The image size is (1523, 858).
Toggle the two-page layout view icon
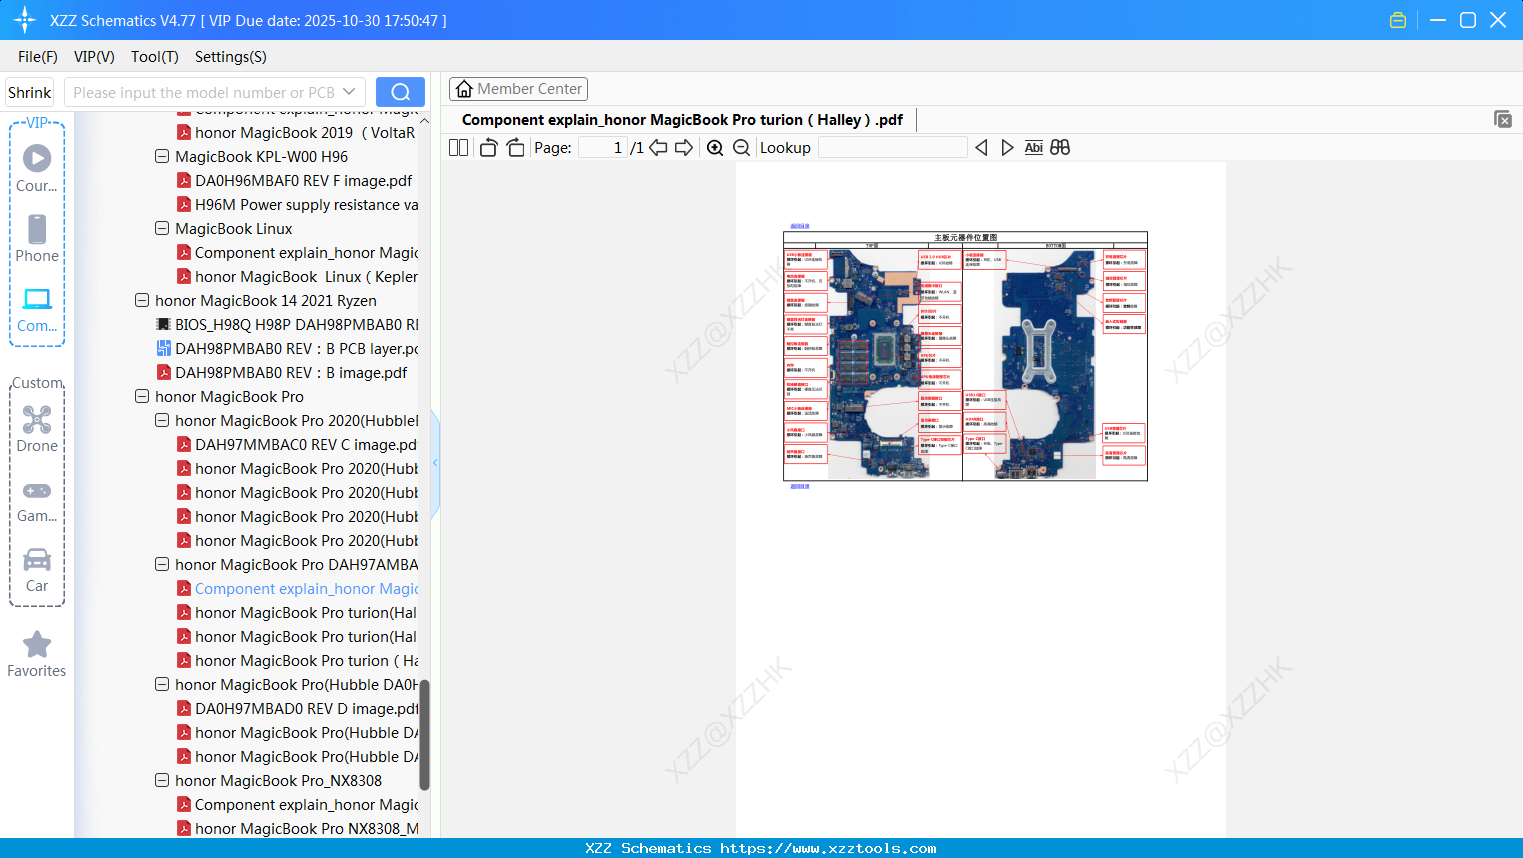[x=459, y=148]
